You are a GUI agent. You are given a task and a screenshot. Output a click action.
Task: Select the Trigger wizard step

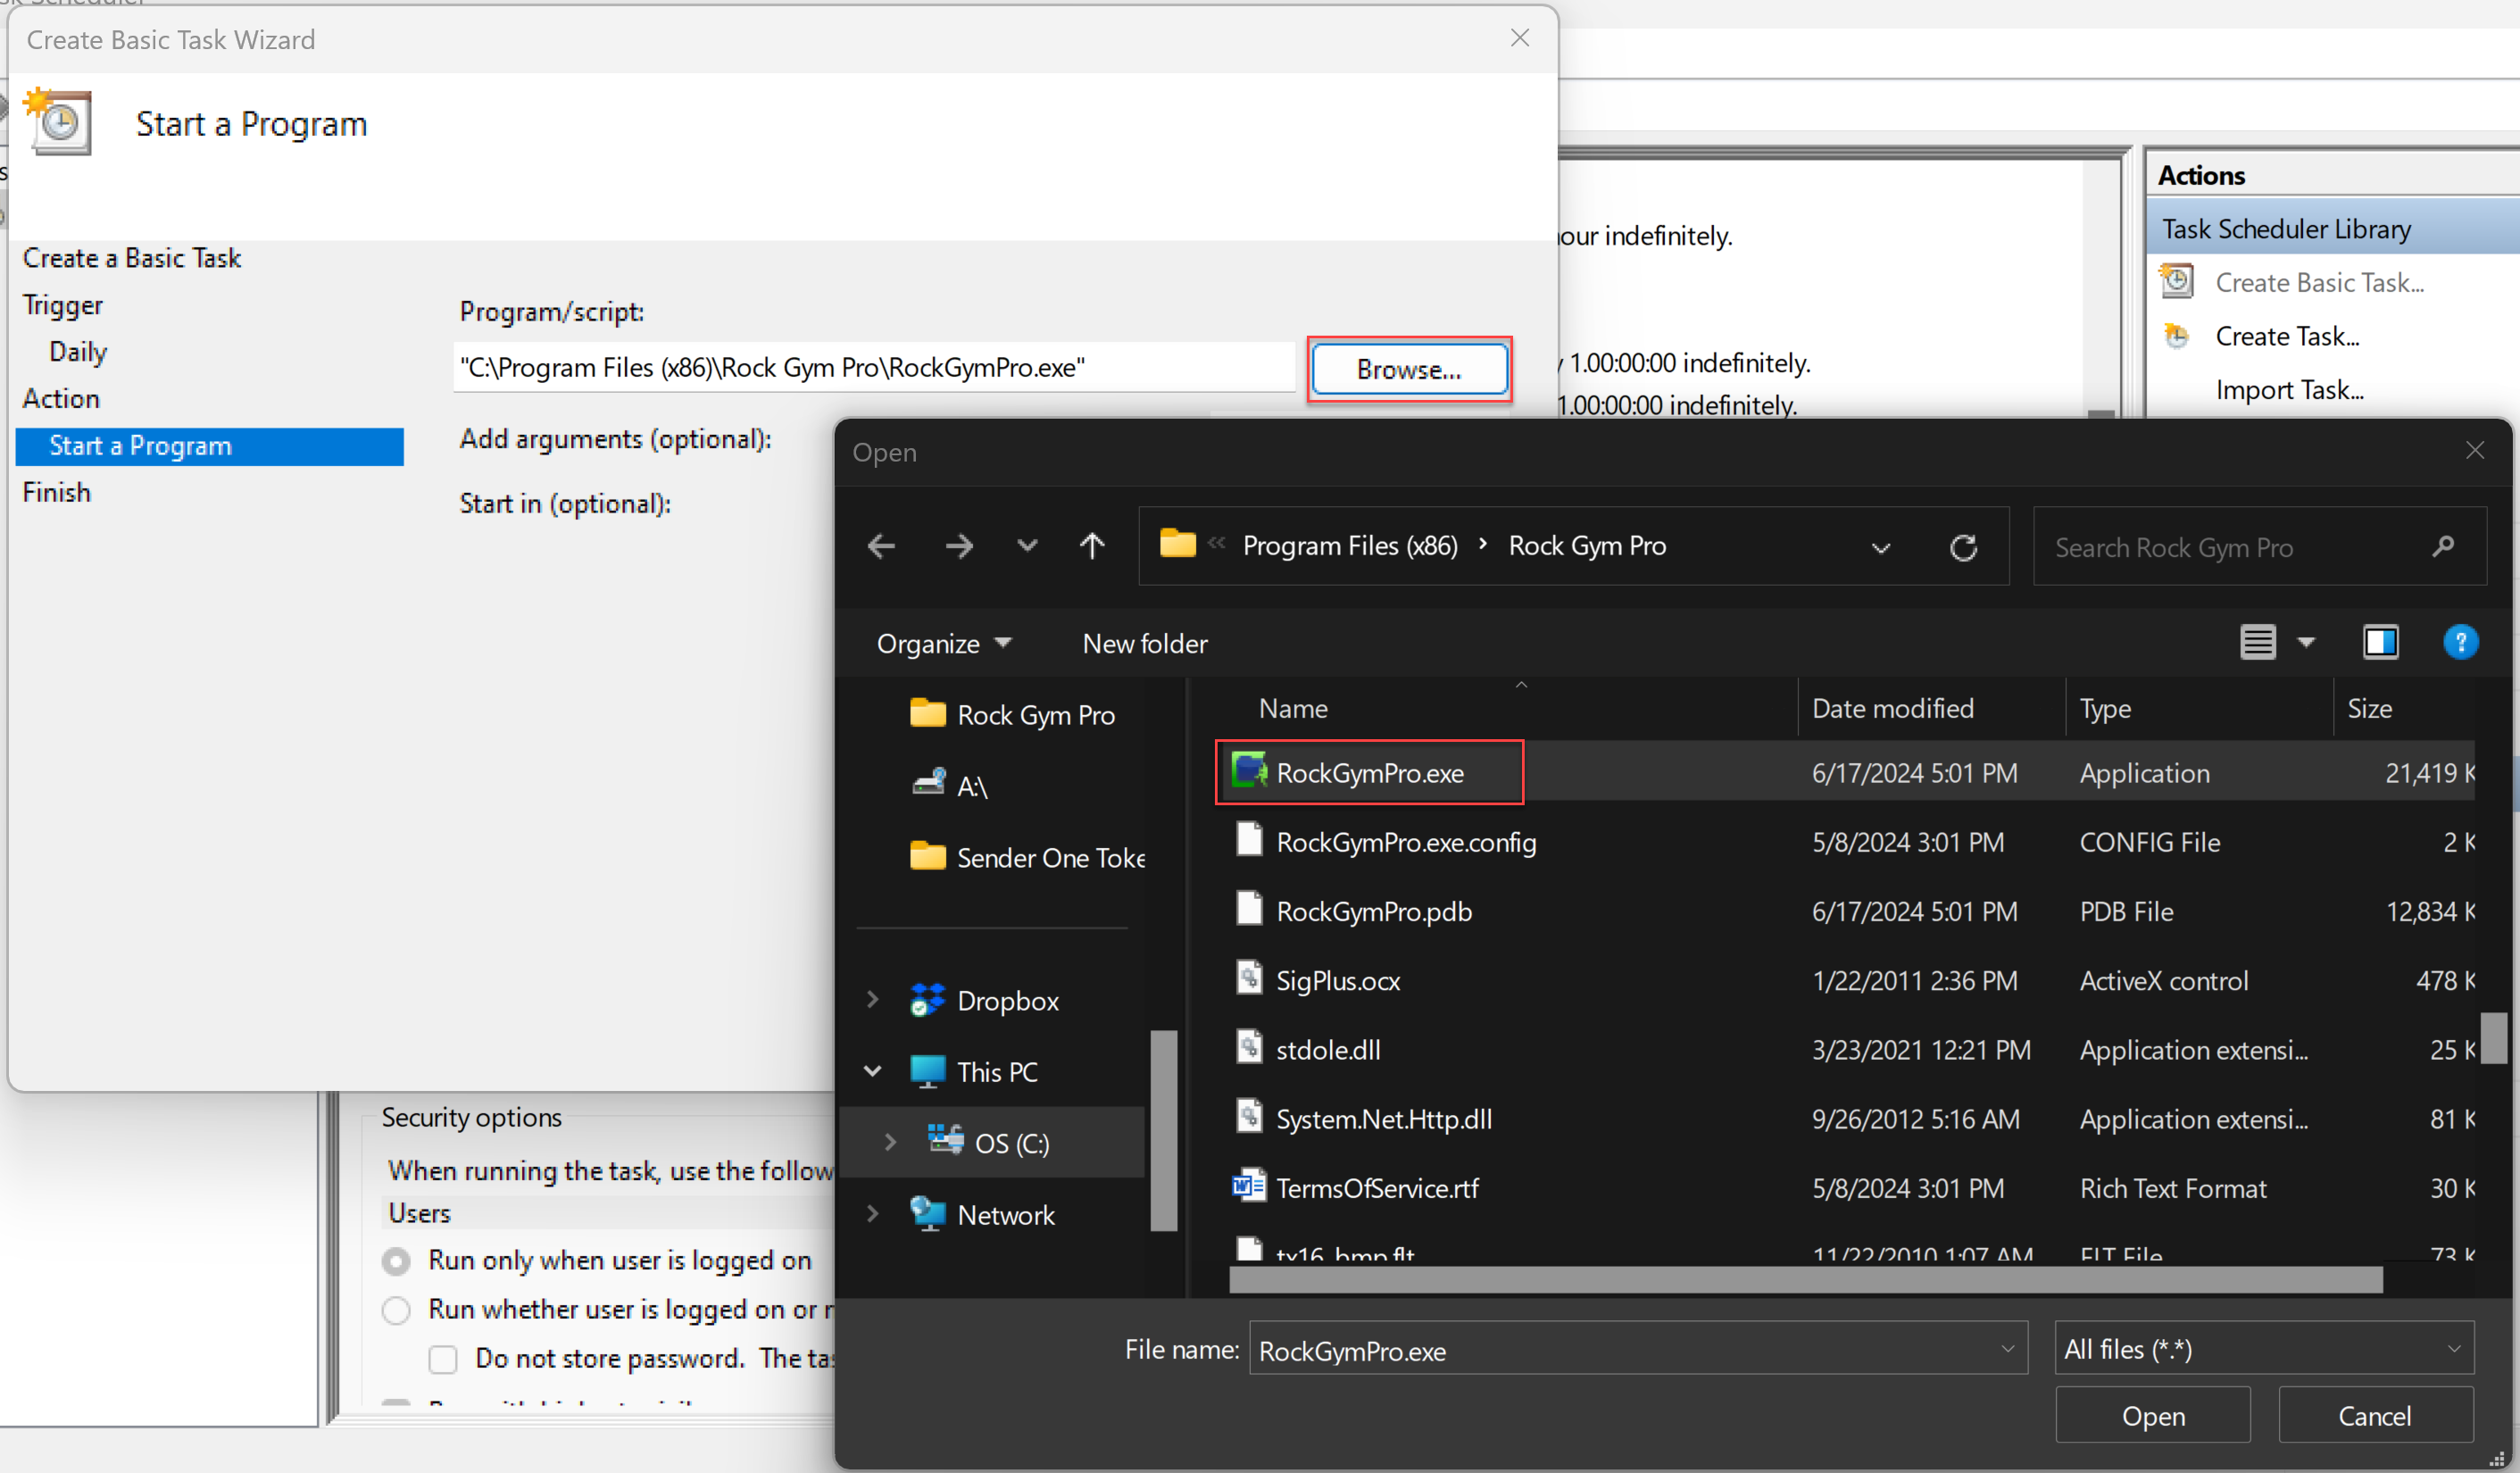pos(62,305)
